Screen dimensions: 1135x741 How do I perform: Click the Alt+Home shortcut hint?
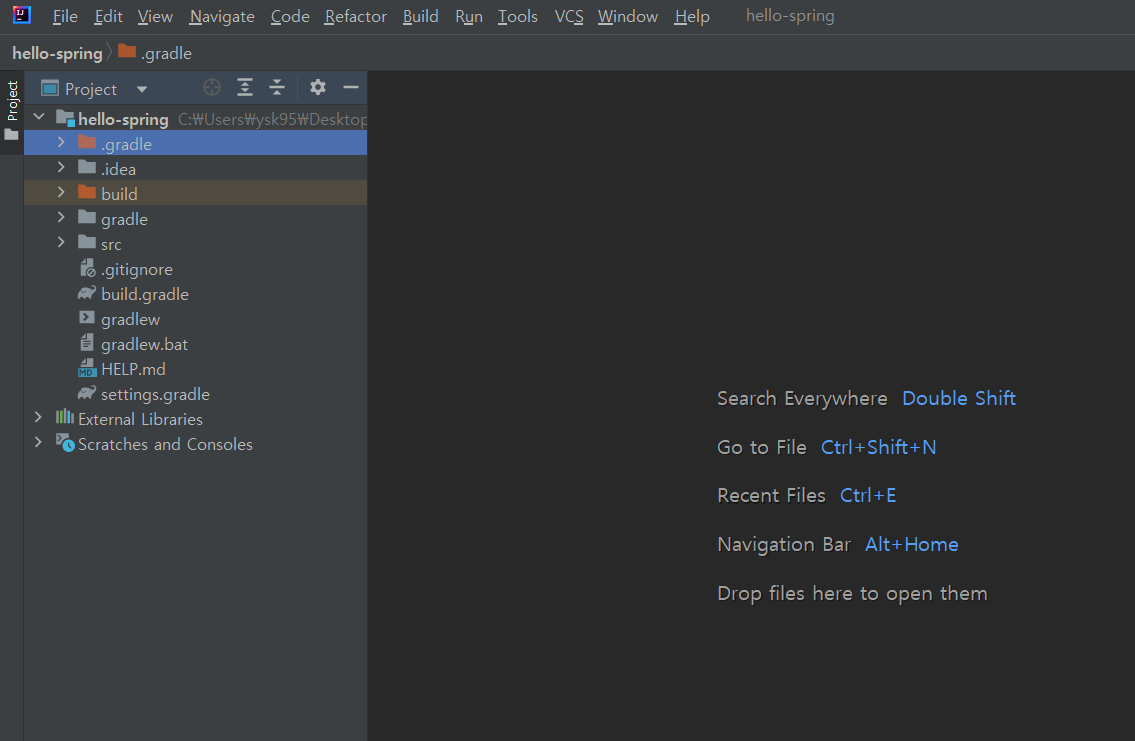(912, 544)
